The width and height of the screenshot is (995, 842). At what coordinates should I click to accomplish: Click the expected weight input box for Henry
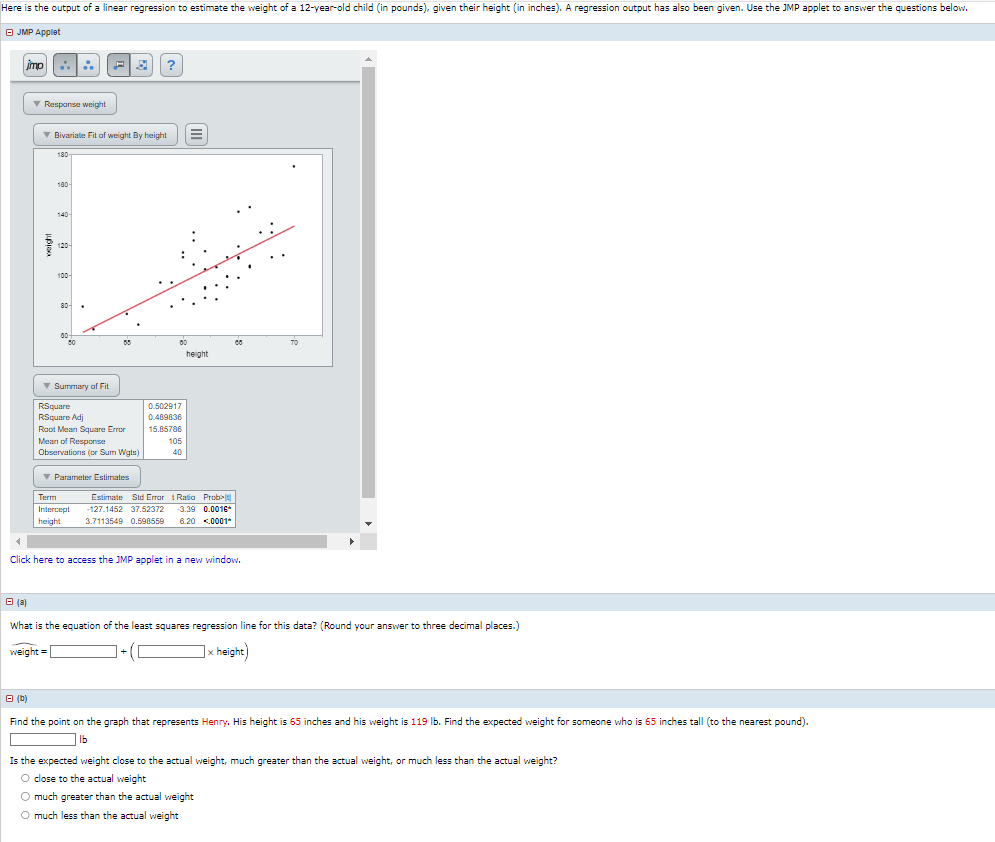pos(42,739)
